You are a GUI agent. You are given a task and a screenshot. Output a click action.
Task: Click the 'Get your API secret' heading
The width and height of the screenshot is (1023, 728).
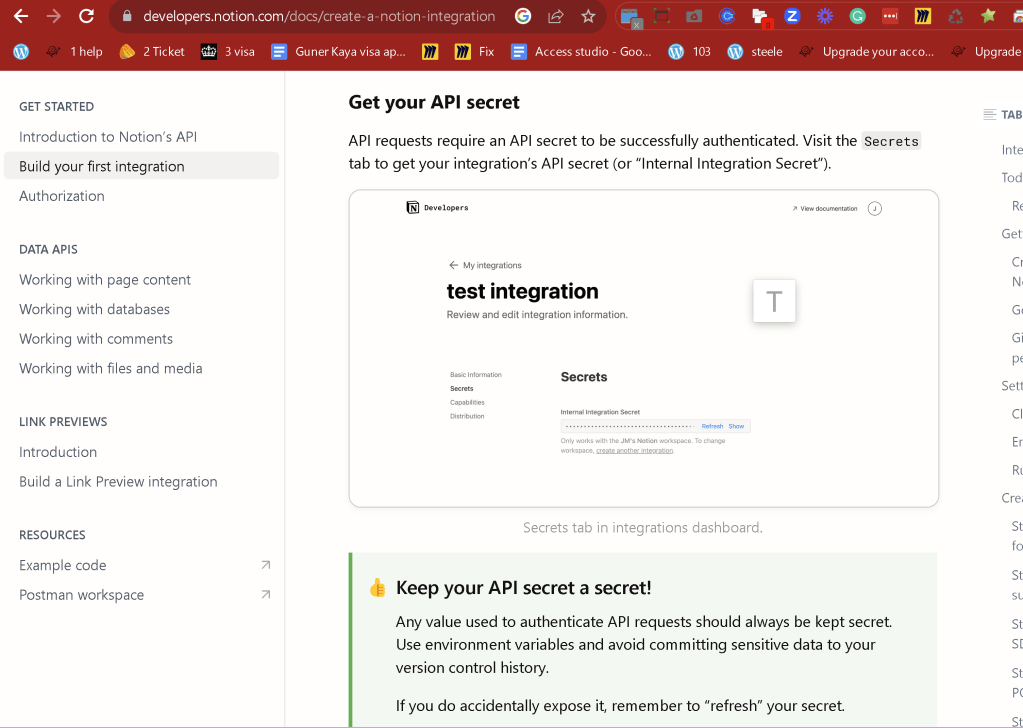tap(434, 102)
